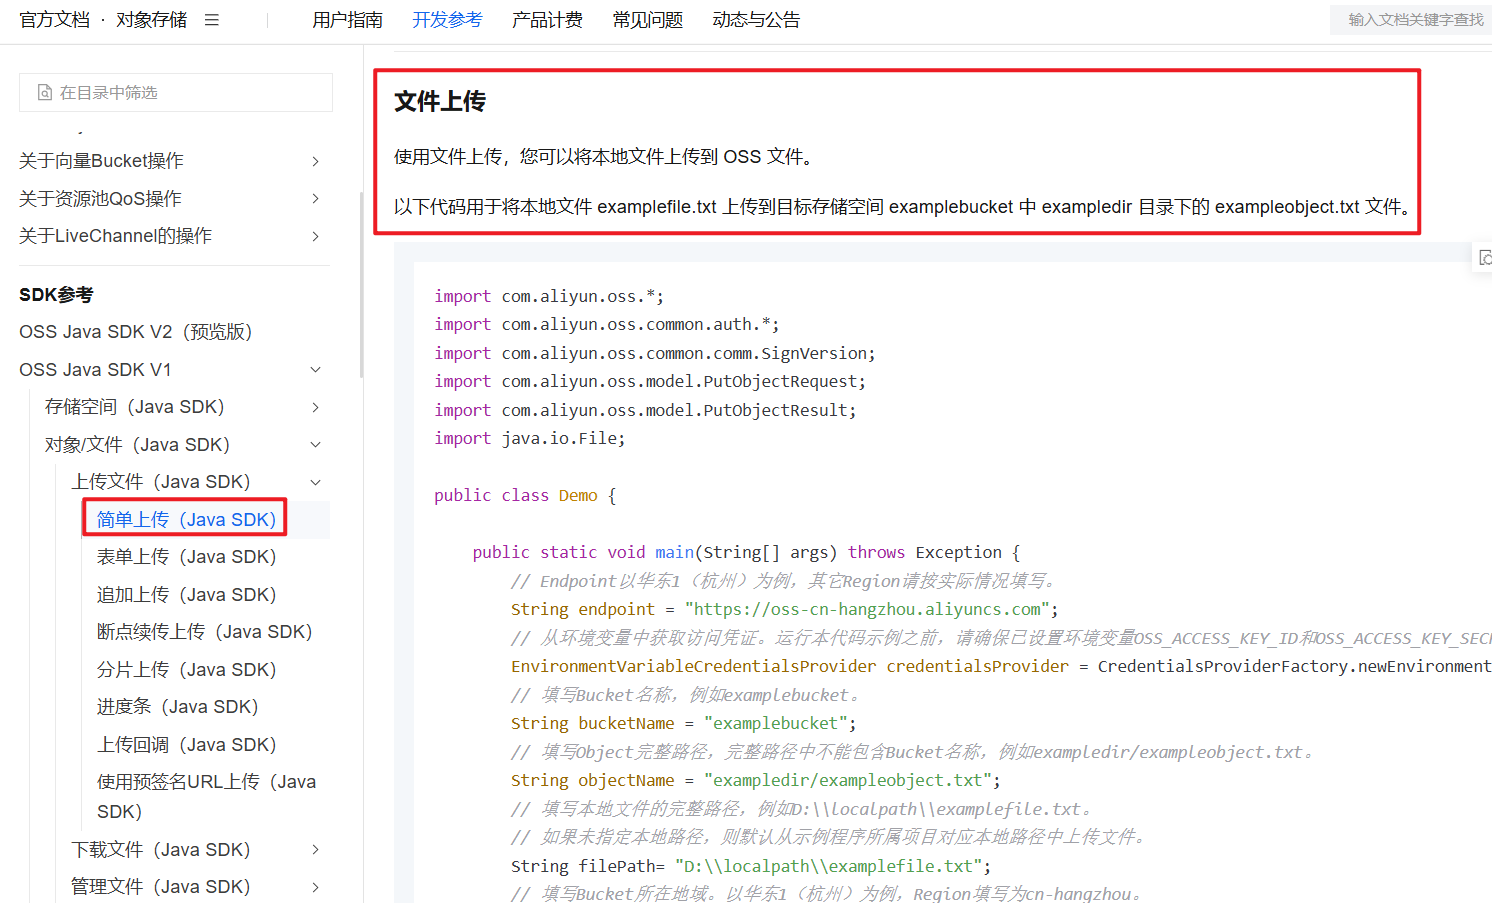Viewport: 1492px width, 903px height.
Task: Click the SDK参考 section label
Action: click(56, 295)
